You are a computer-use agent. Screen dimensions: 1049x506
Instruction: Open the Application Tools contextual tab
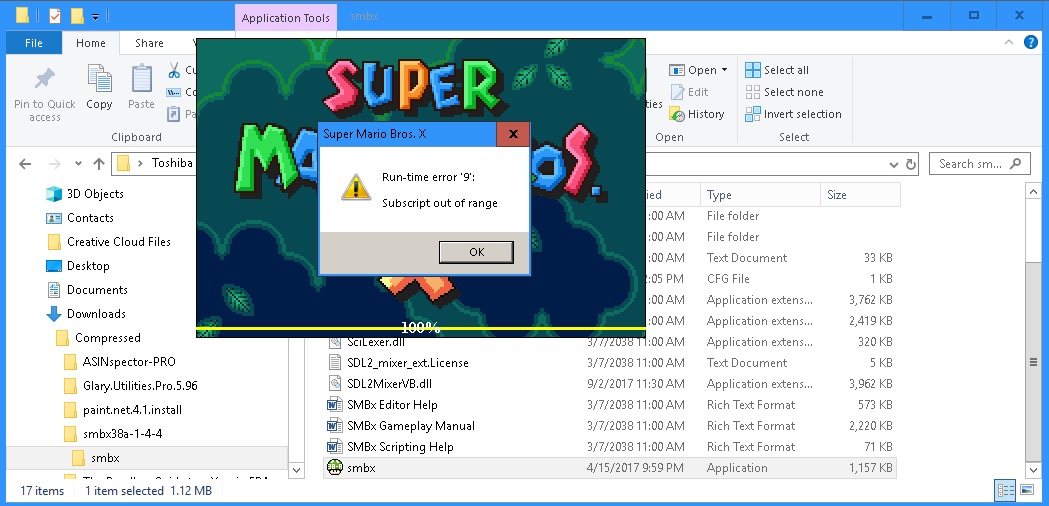click(x=286, y=18)
